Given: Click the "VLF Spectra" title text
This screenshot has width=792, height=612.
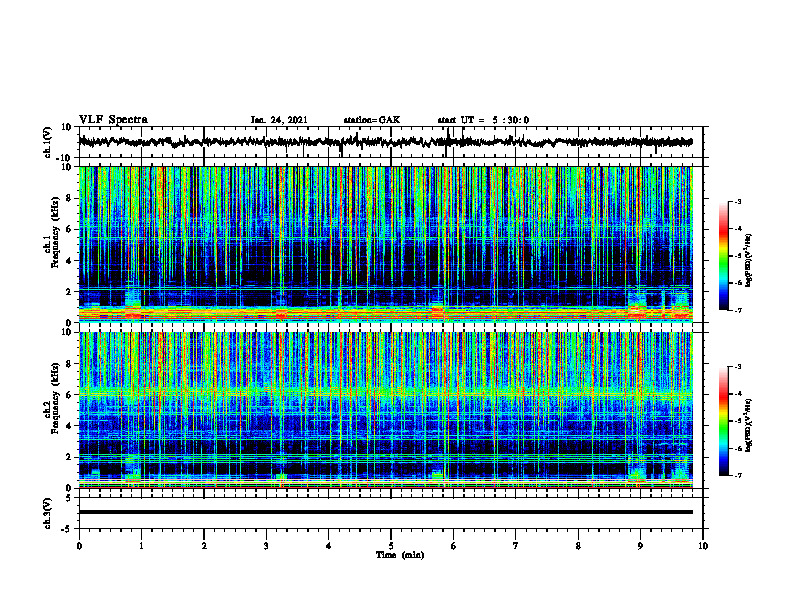Looking at the screenshot, I should (x=113, y=120).
